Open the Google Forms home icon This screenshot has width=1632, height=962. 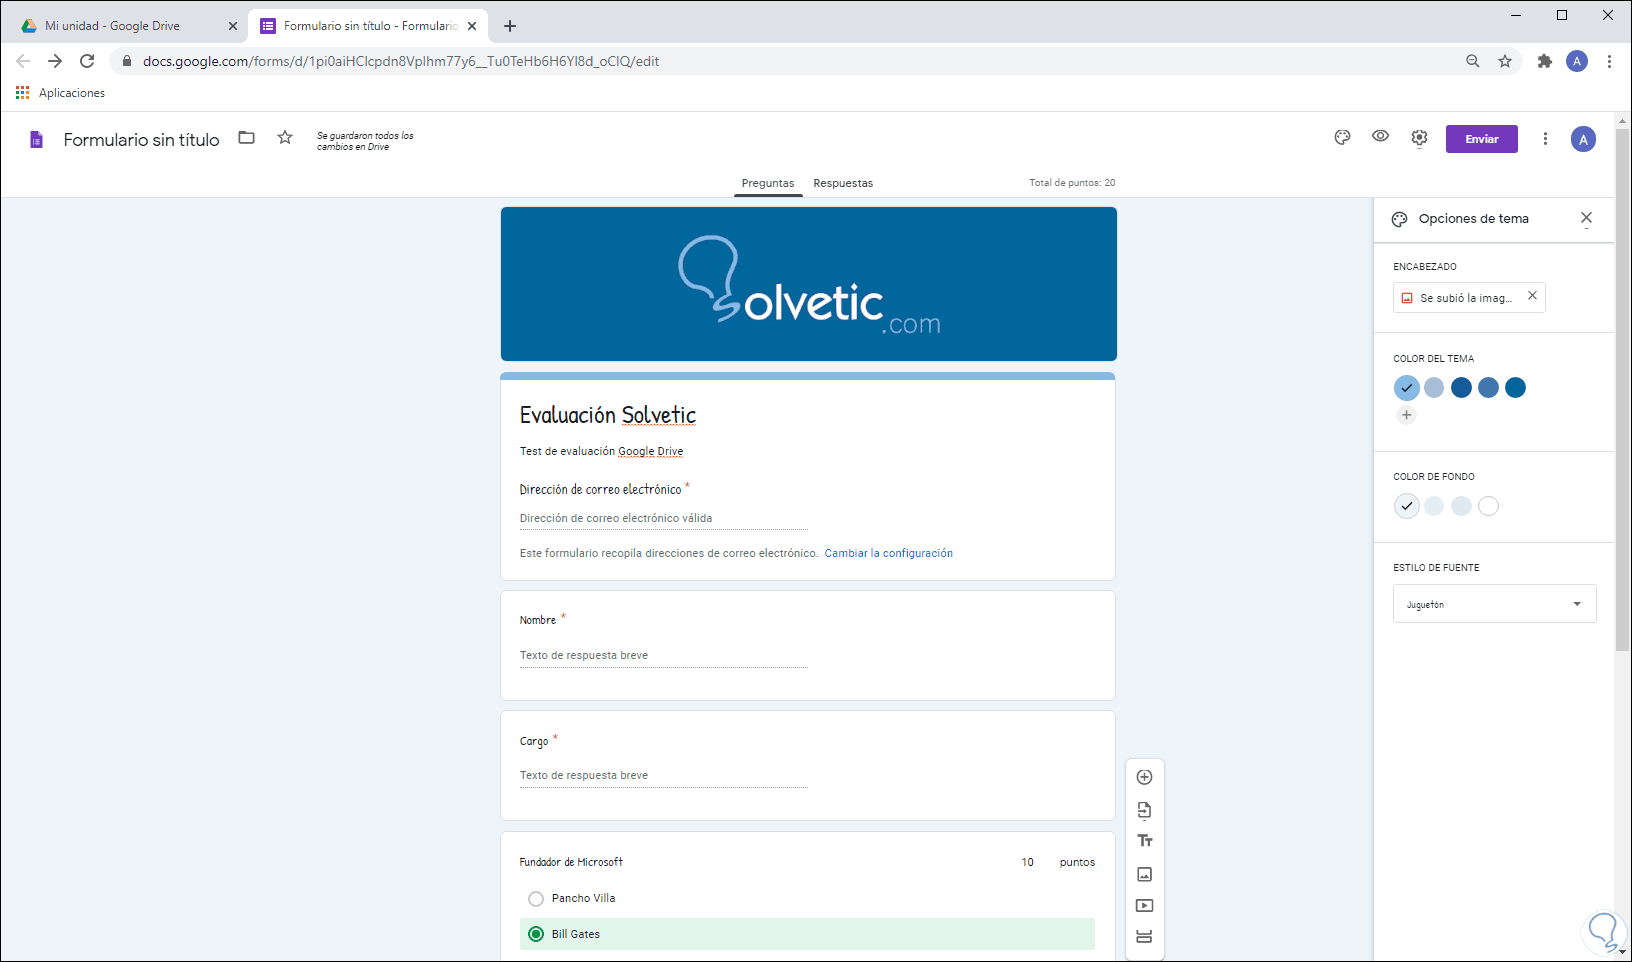pyautogui.click(x=36, y=140)
